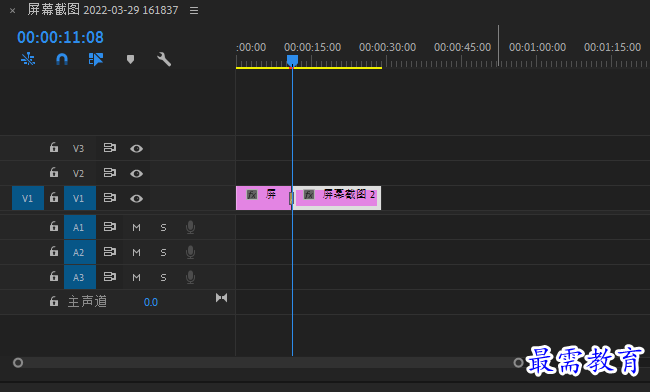The height and width of the screenshot is (392, 650).
Task: Mute audio track A3
Action: (x=136, y=277)
